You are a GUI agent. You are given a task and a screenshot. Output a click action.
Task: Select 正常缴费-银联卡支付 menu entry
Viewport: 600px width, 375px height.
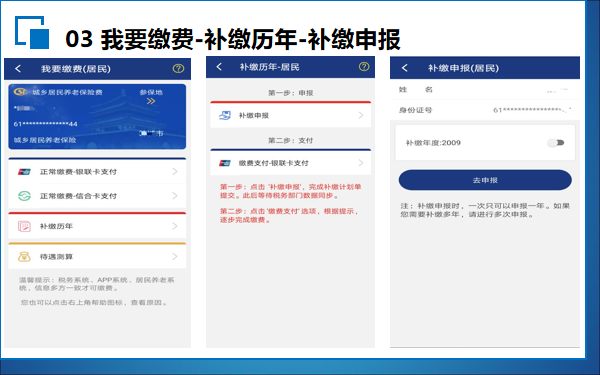click(x=97, y=172)
